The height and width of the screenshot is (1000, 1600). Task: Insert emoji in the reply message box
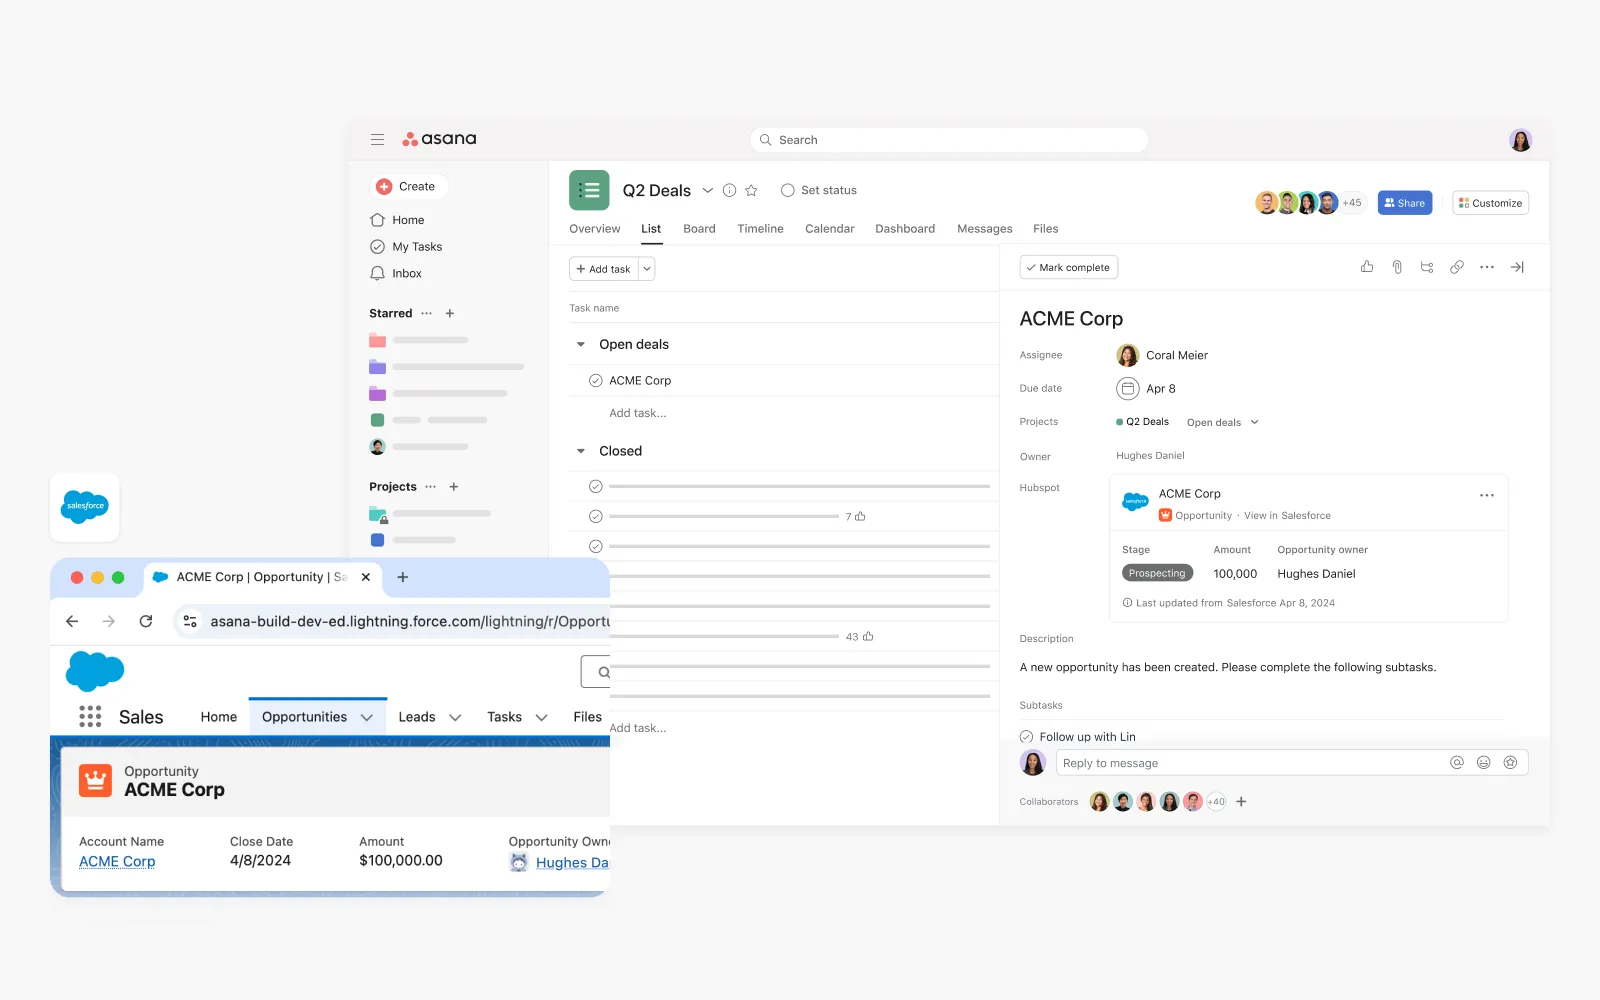(1484, 763)
